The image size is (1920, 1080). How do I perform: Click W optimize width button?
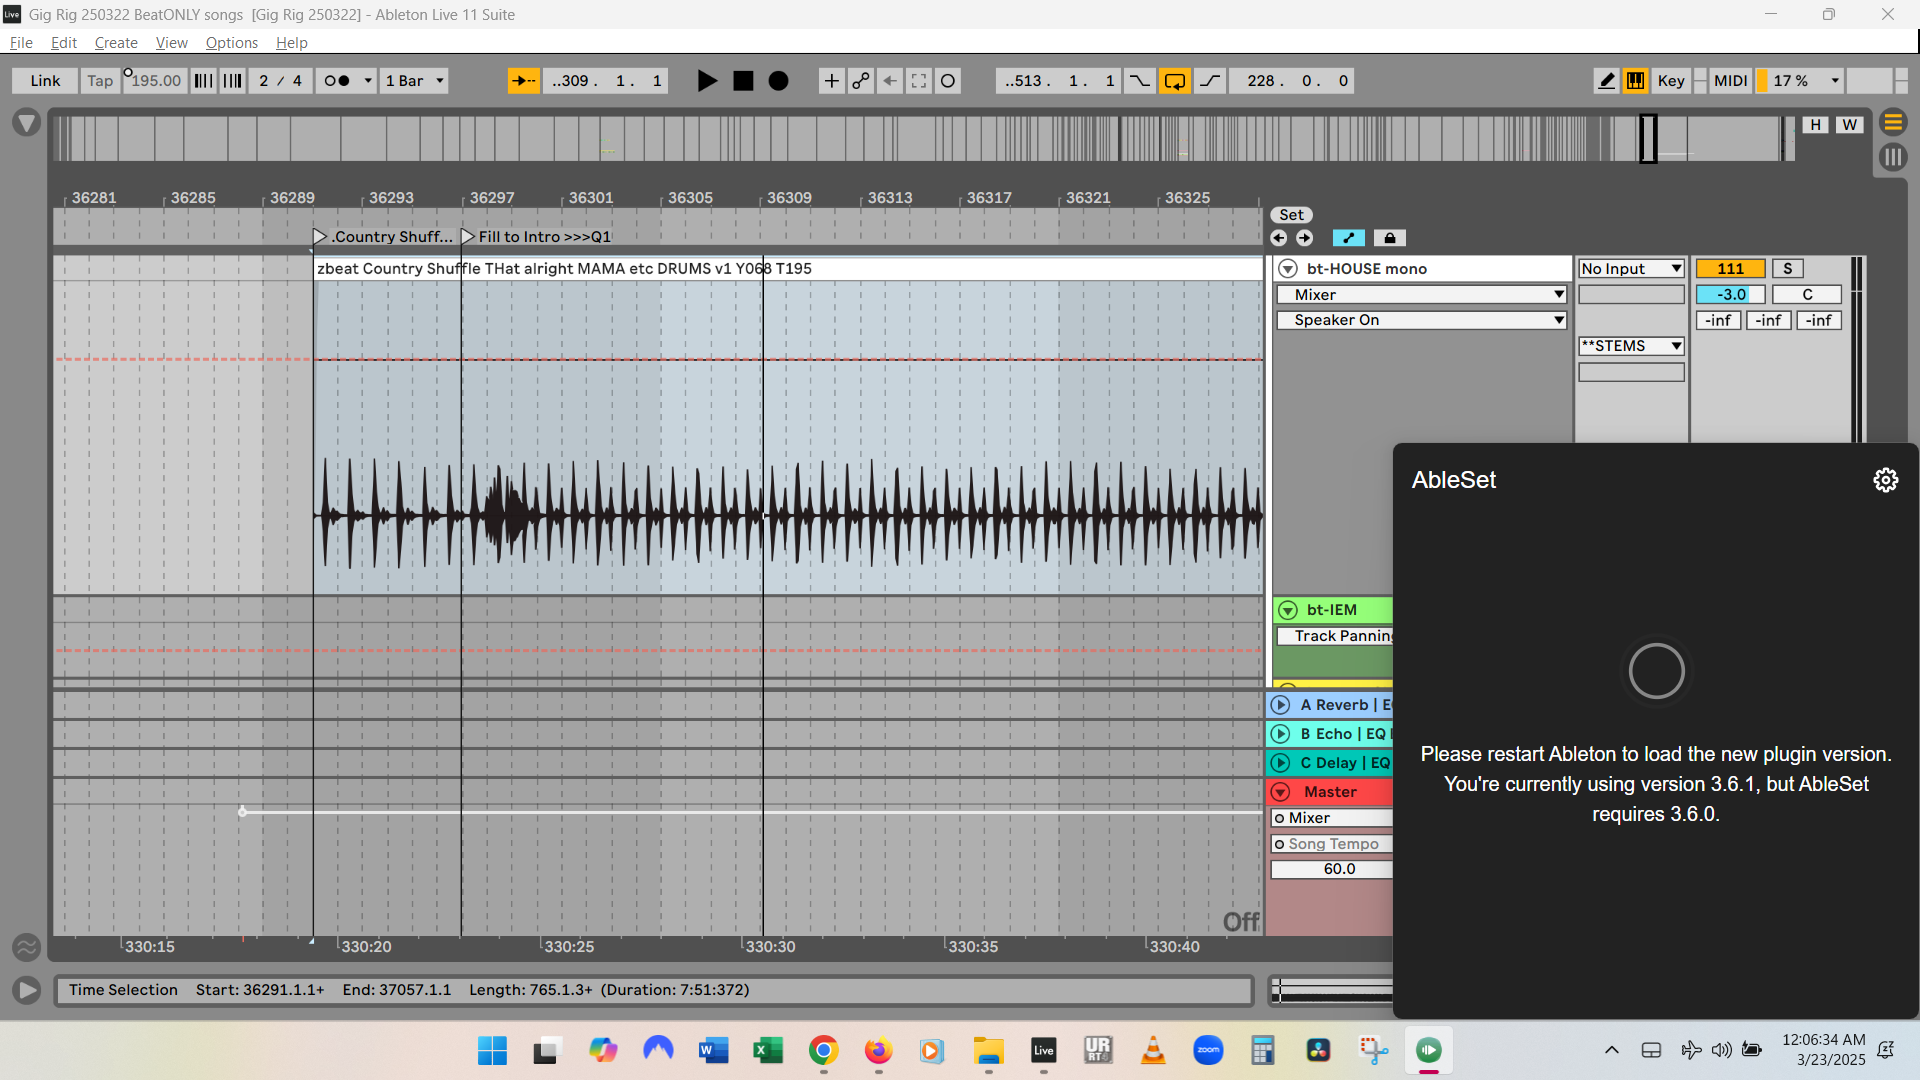1850,125
